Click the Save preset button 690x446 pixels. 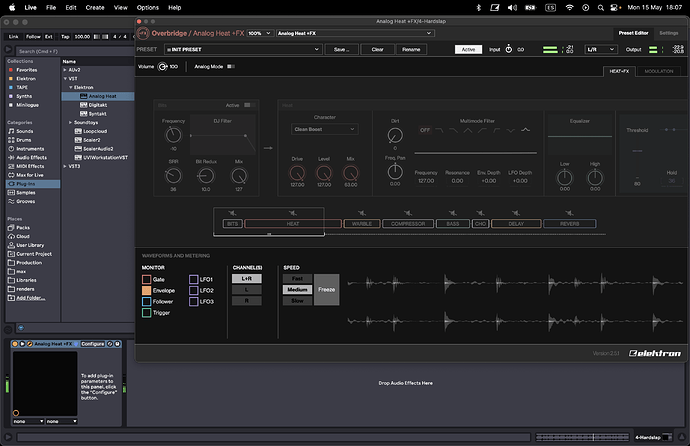(342, 48)
